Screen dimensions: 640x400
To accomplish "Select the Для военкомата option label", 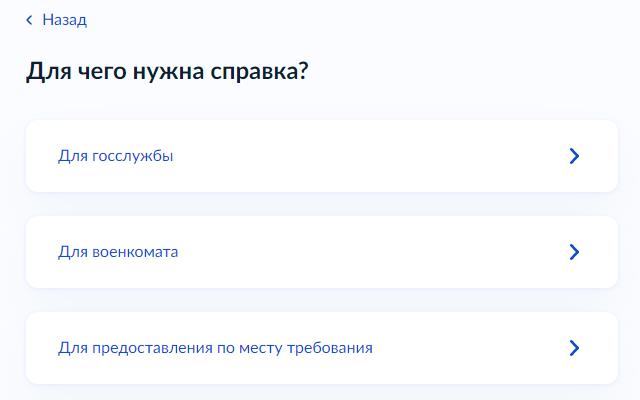I will click(118, 252).
